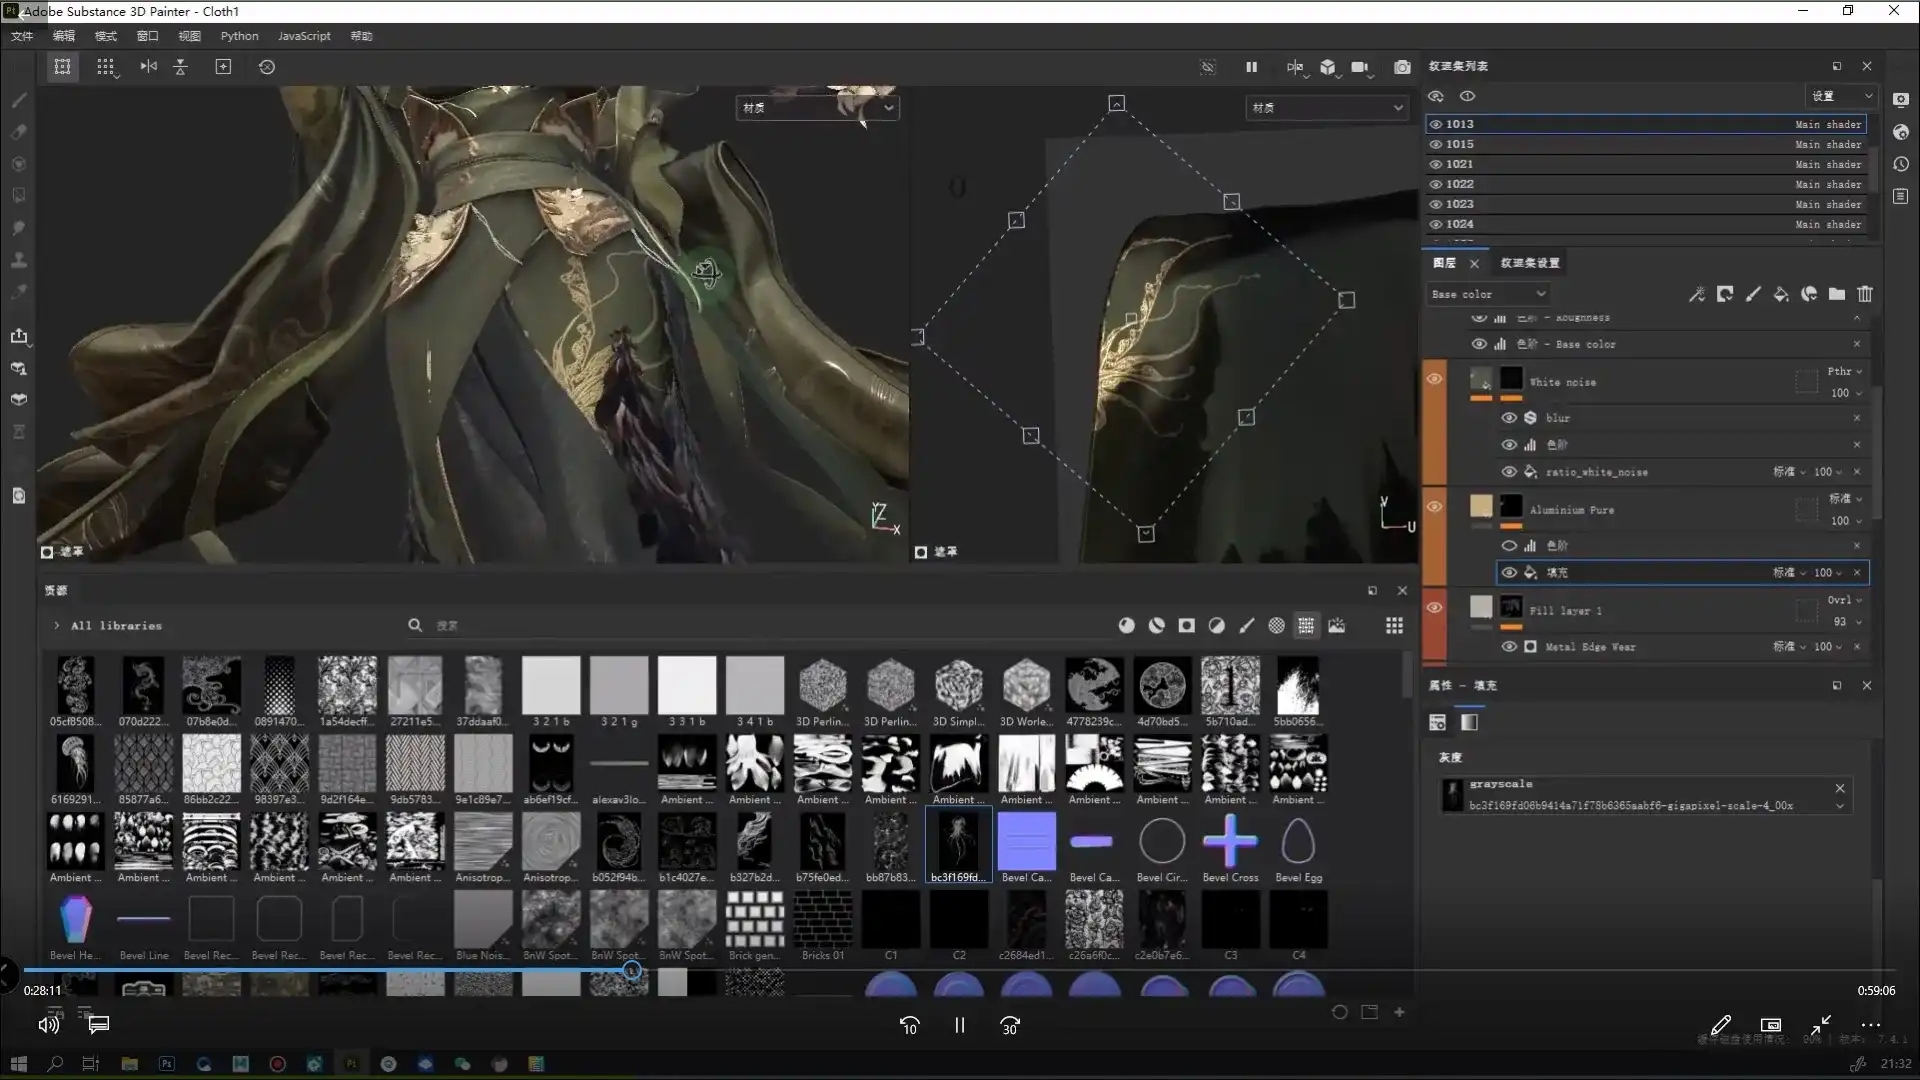Click the video progress bar handle
This screenshot has width=1920, height=1080.
point(632,970)
